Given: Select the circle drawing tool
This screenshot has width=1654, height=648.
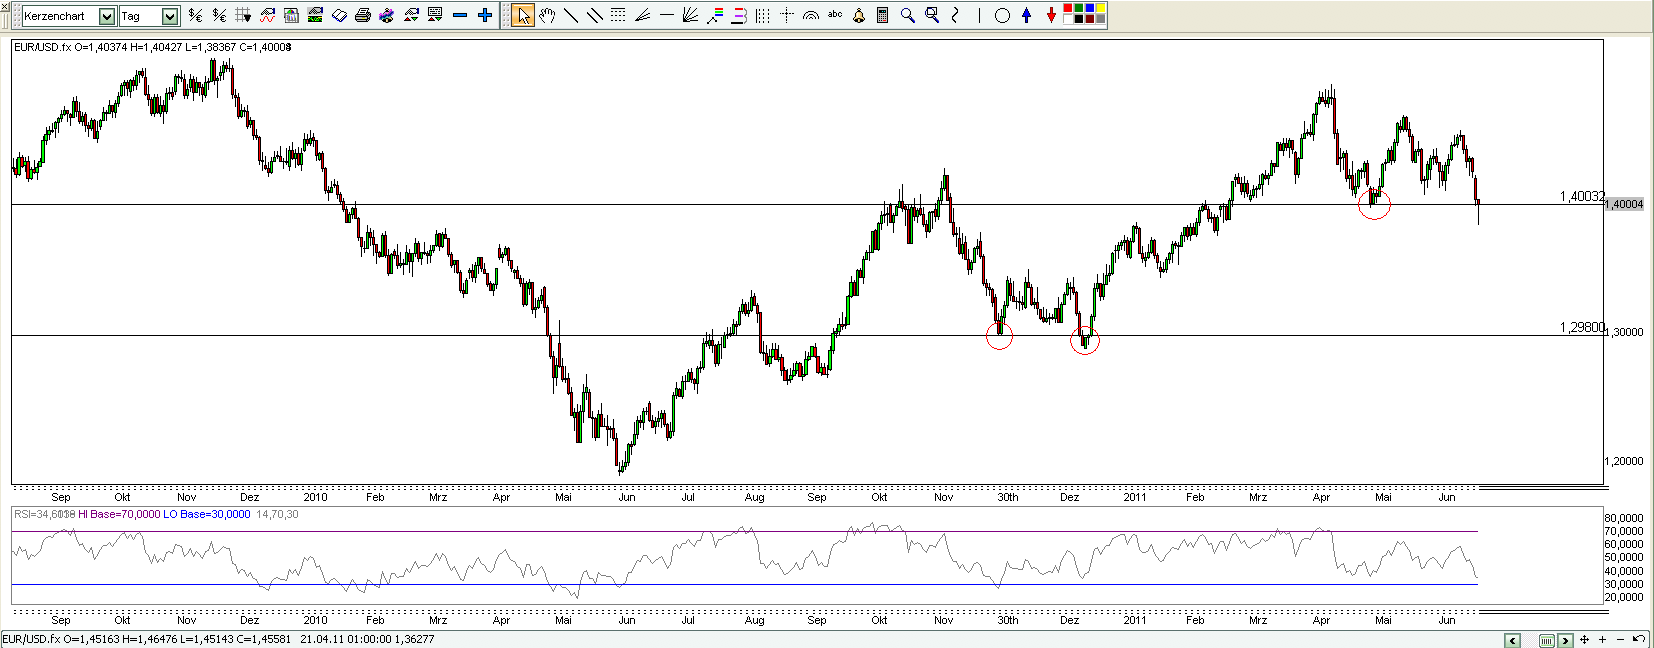Looking at the screenshot, I should [1002, 15].
